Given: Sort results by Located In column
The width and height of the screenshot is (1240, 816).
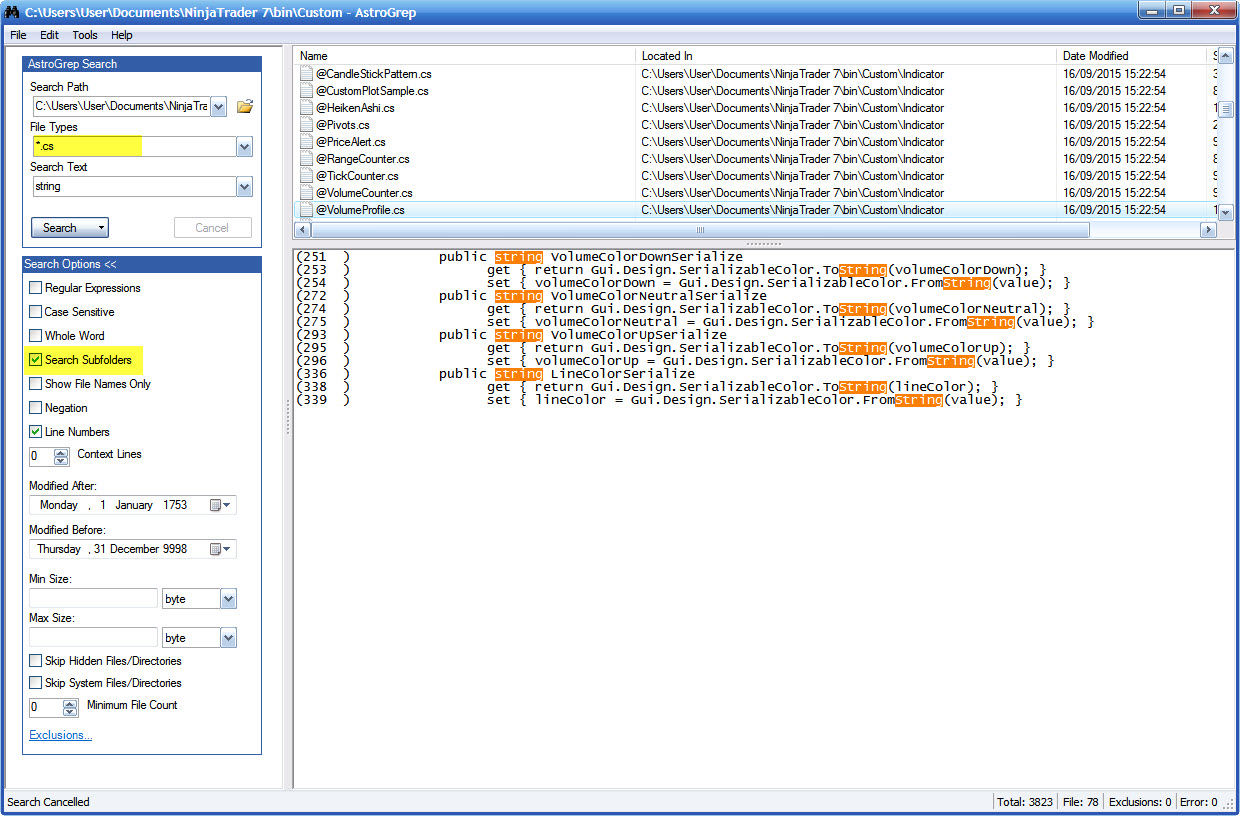Looking at the screenshot, I should [x=847, y=56].
